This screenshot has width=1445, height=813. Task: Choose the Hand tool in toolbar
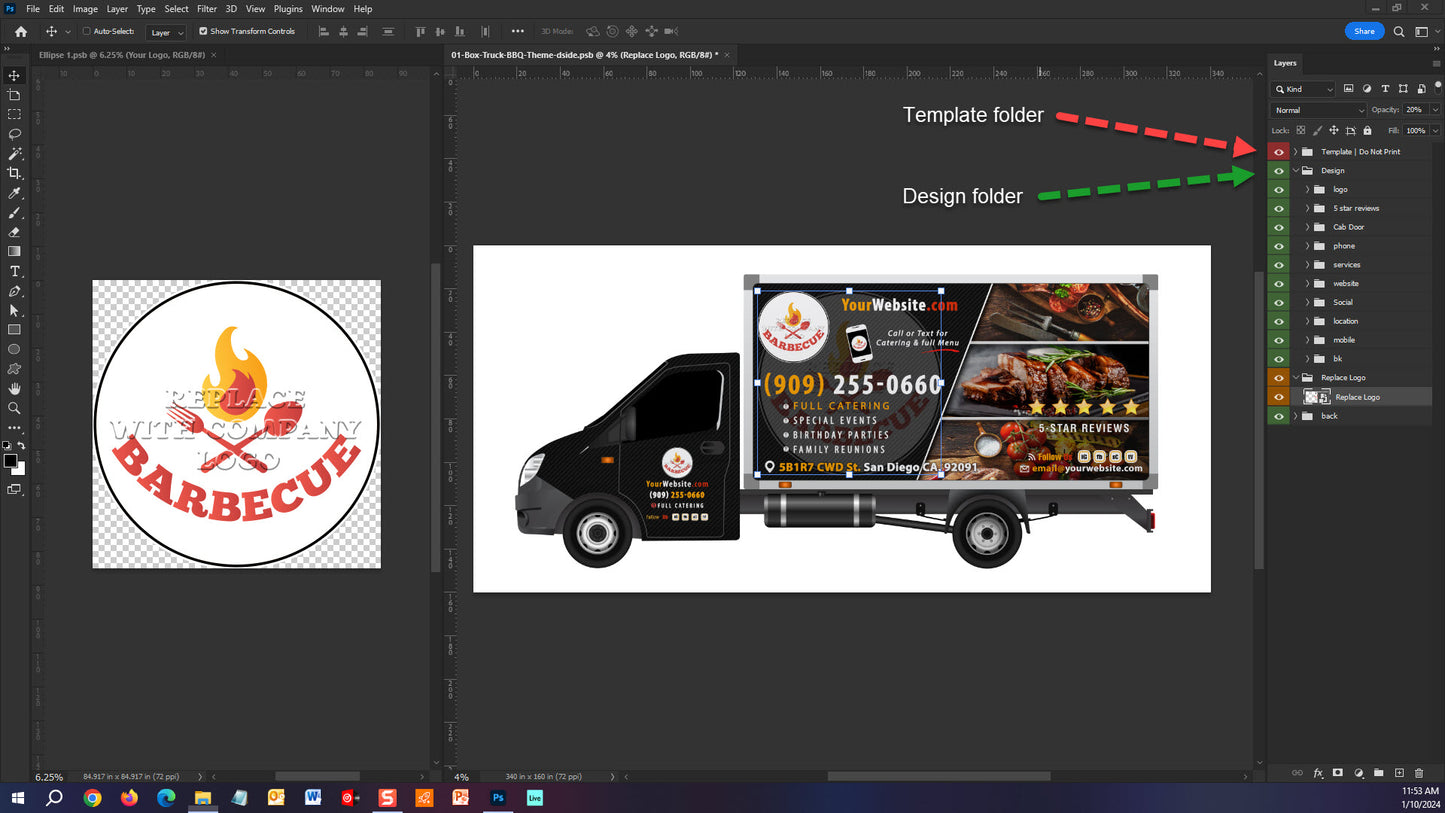(x=14, y=388)
